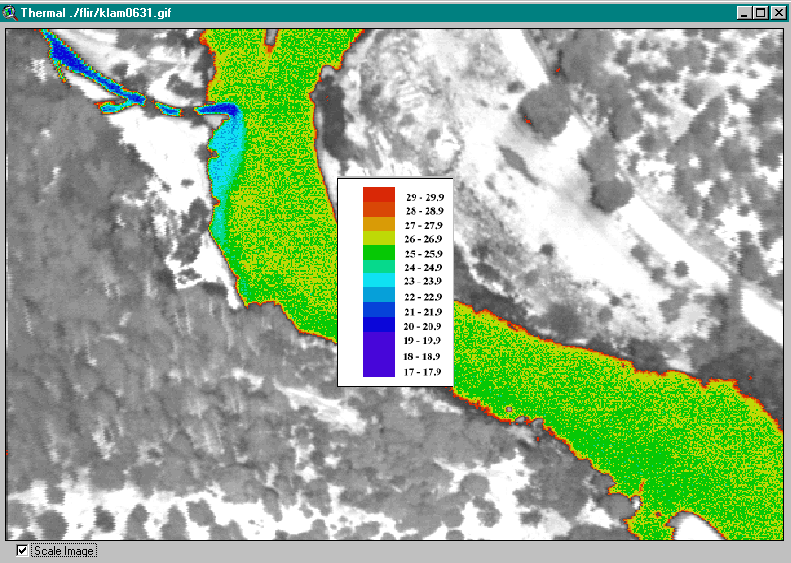Click the 28 - 28.9 legend label
The image size is (791, 563).
[425, 211]
